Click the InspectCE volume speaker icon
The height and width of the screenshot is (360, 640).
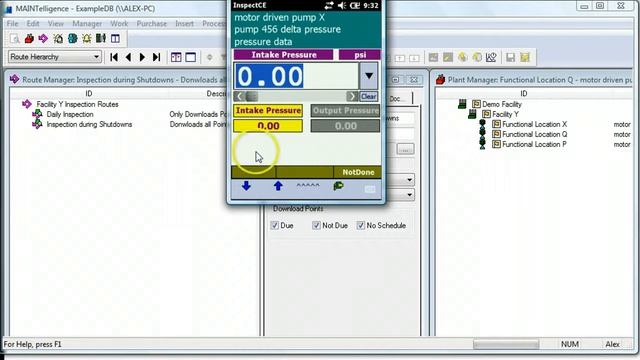(342, 5)
